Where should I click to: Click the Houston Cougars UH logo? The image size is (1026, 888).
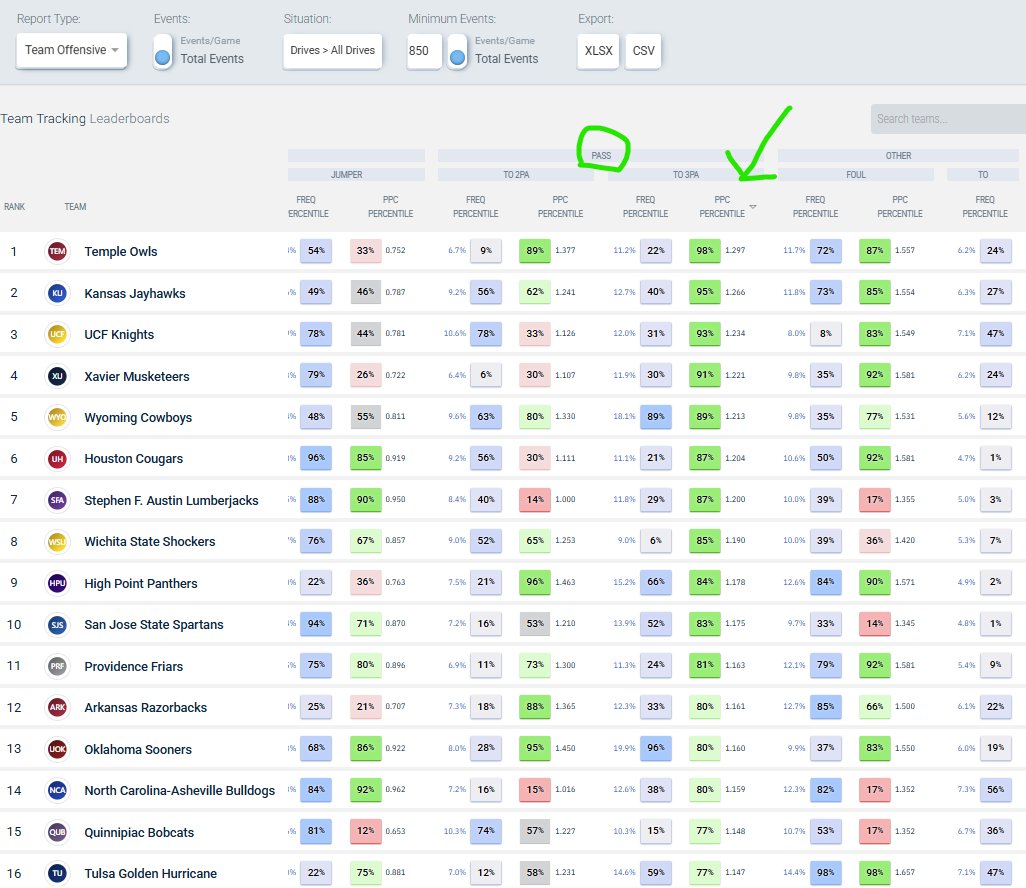point(58,459)
